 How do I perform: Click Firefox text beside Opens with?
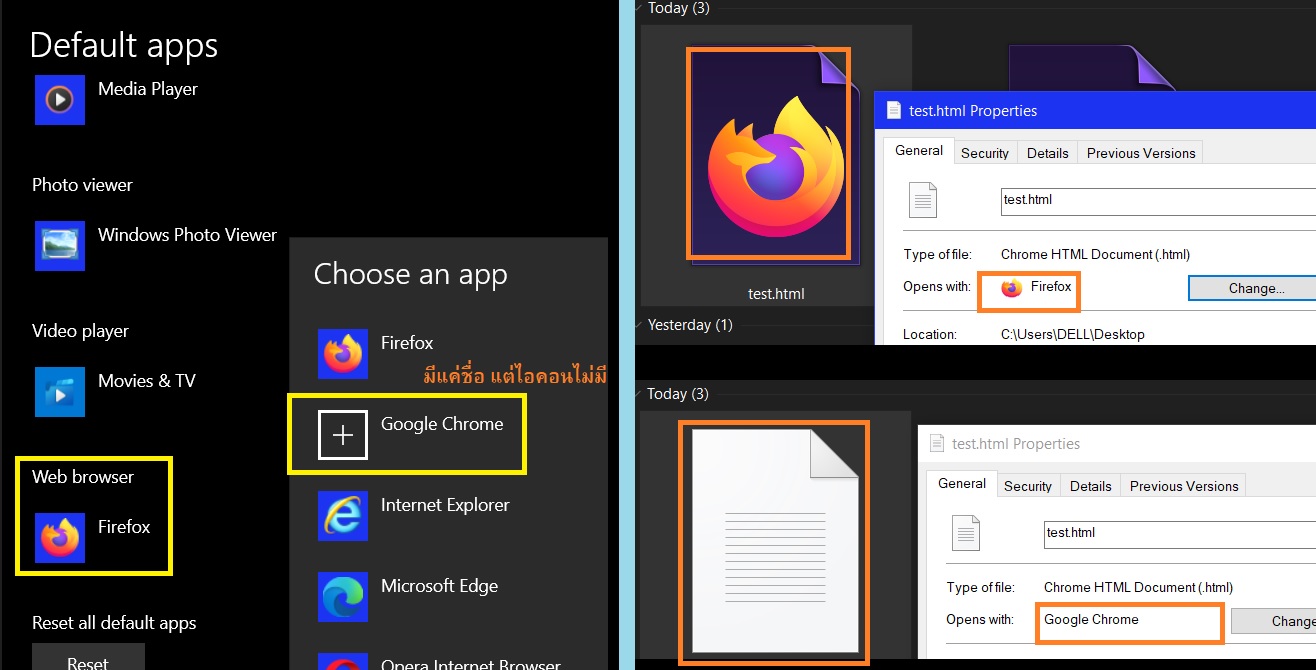pyautogui.click(x=1051, y=287)
